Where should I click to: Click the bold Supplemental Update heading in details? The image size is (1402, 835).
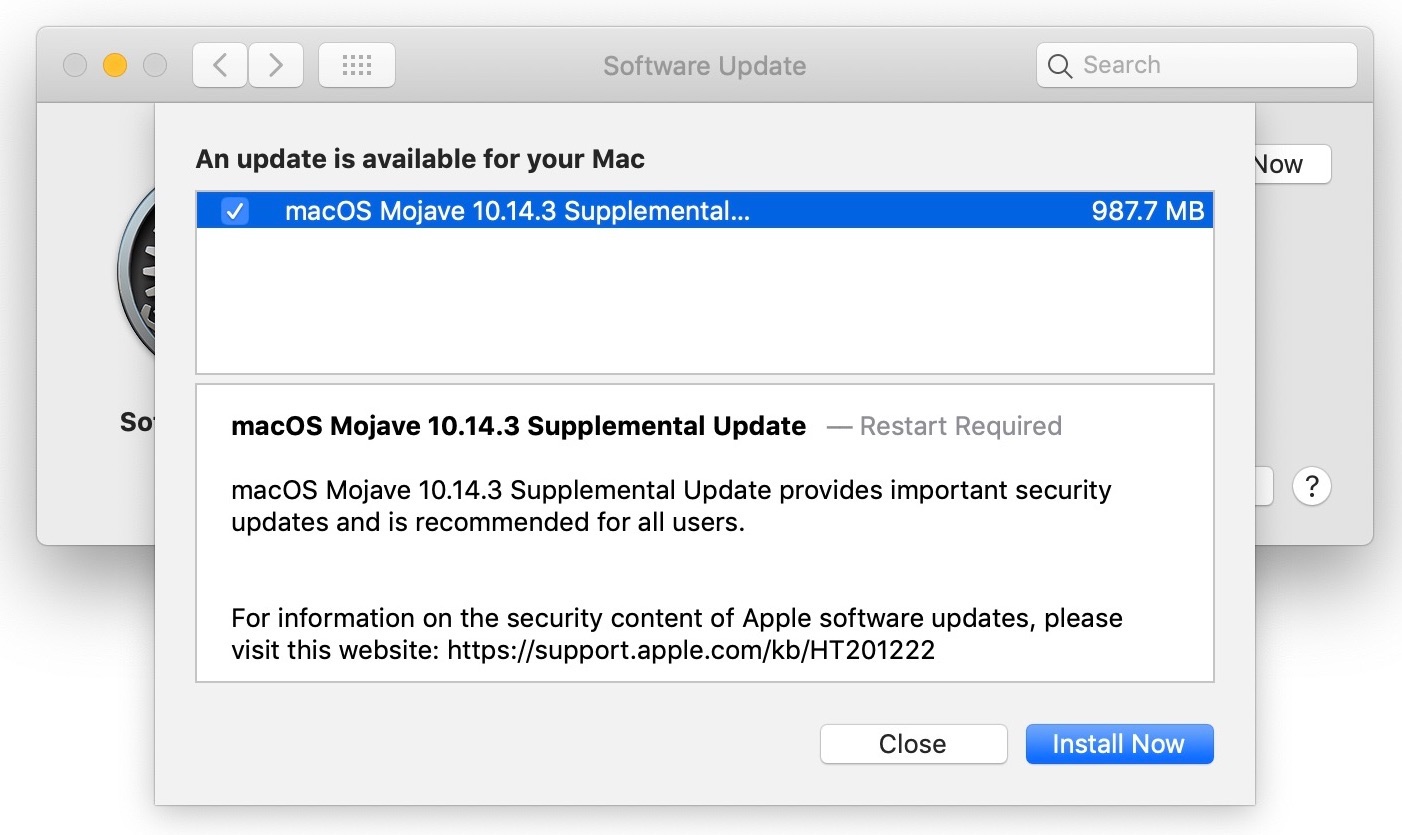coord(518,426)
